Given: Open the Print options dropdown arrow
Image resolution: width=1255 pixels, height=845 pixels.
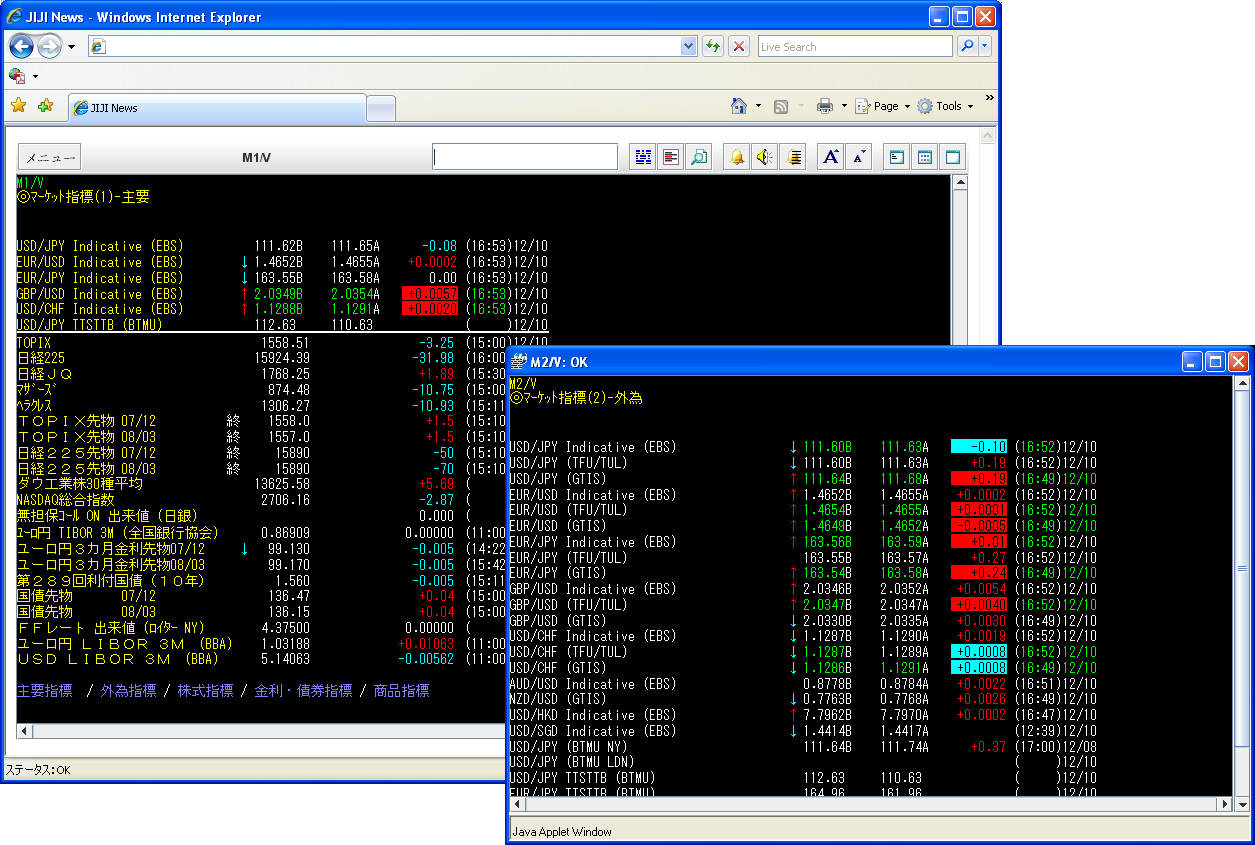Looking at the screenshot, I should (844, 106).
